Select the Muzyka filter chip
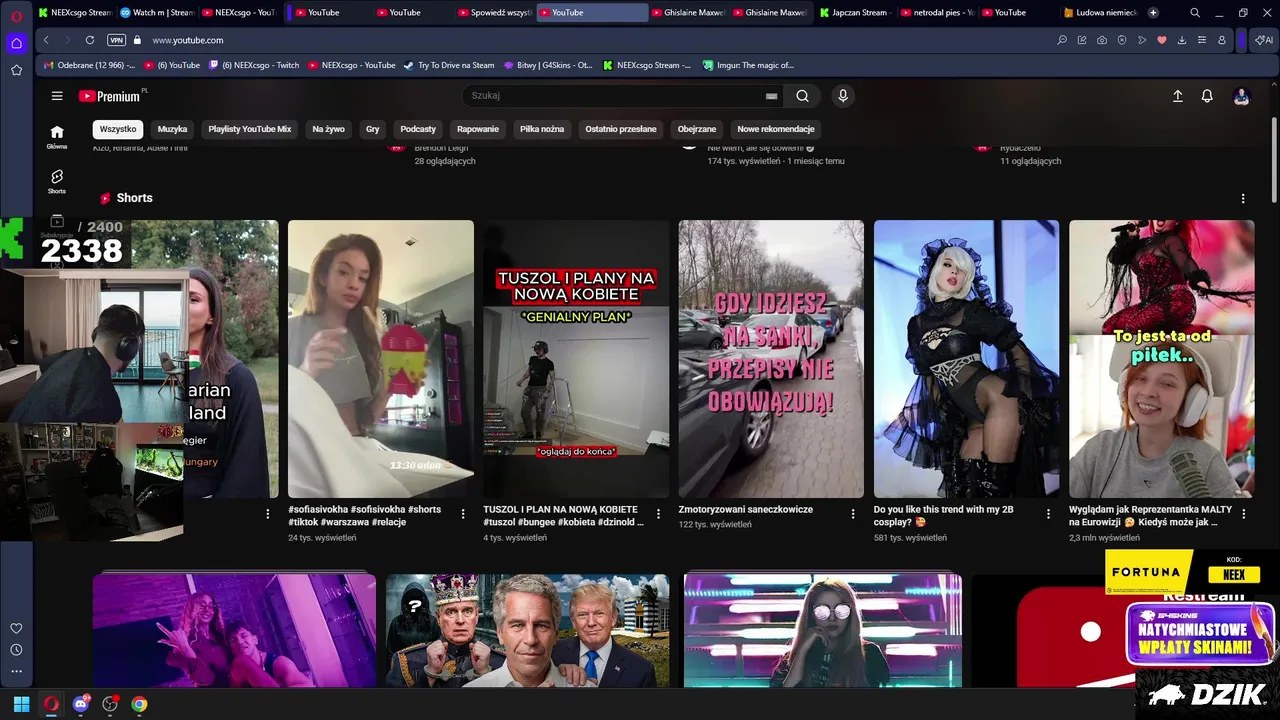The height and width of the screenshot is (720, 1280). coord(172,129)
